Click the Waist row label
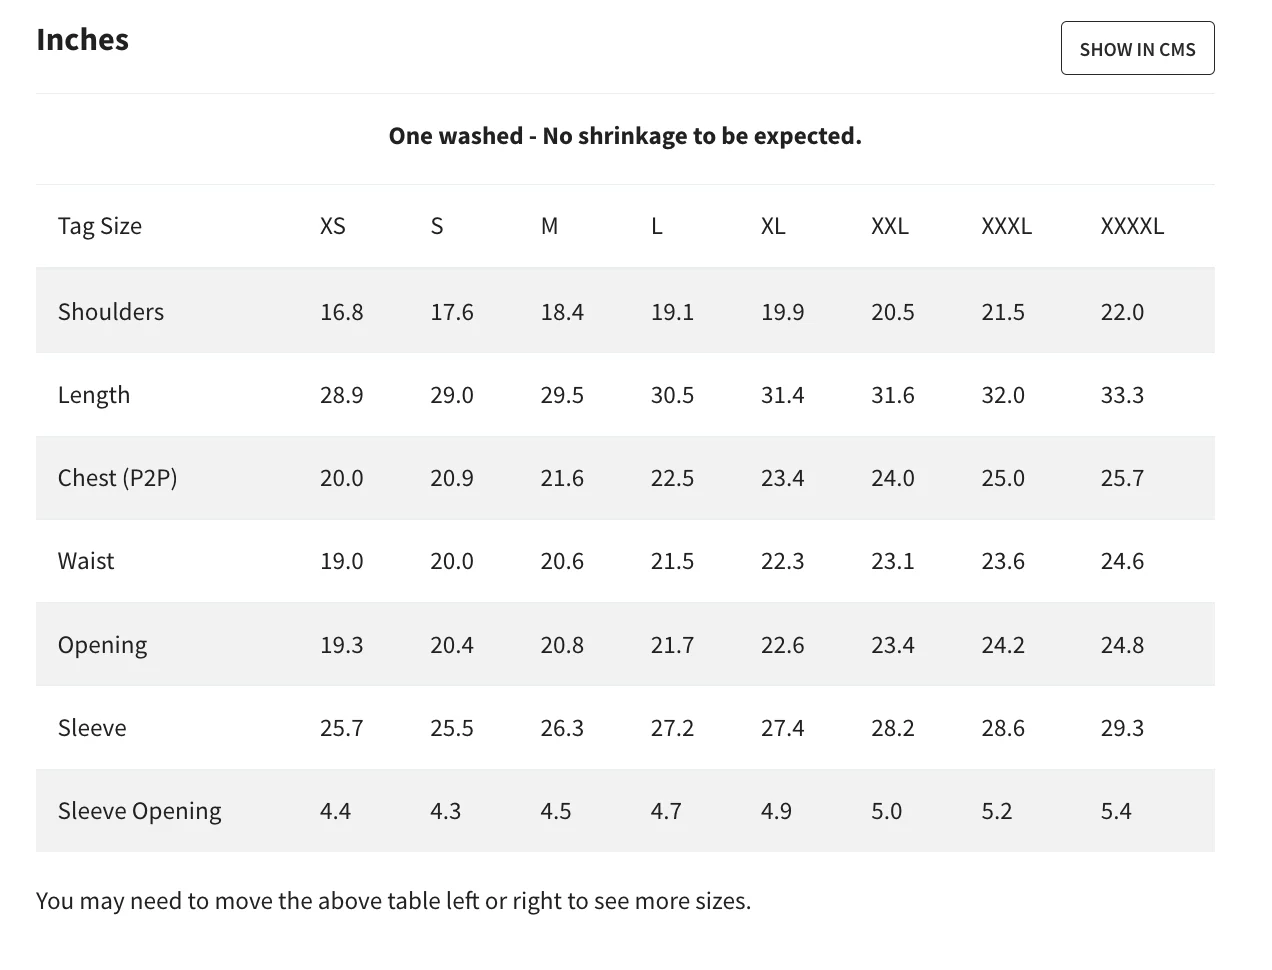1272x970 pixels. (x=86, y=561)
